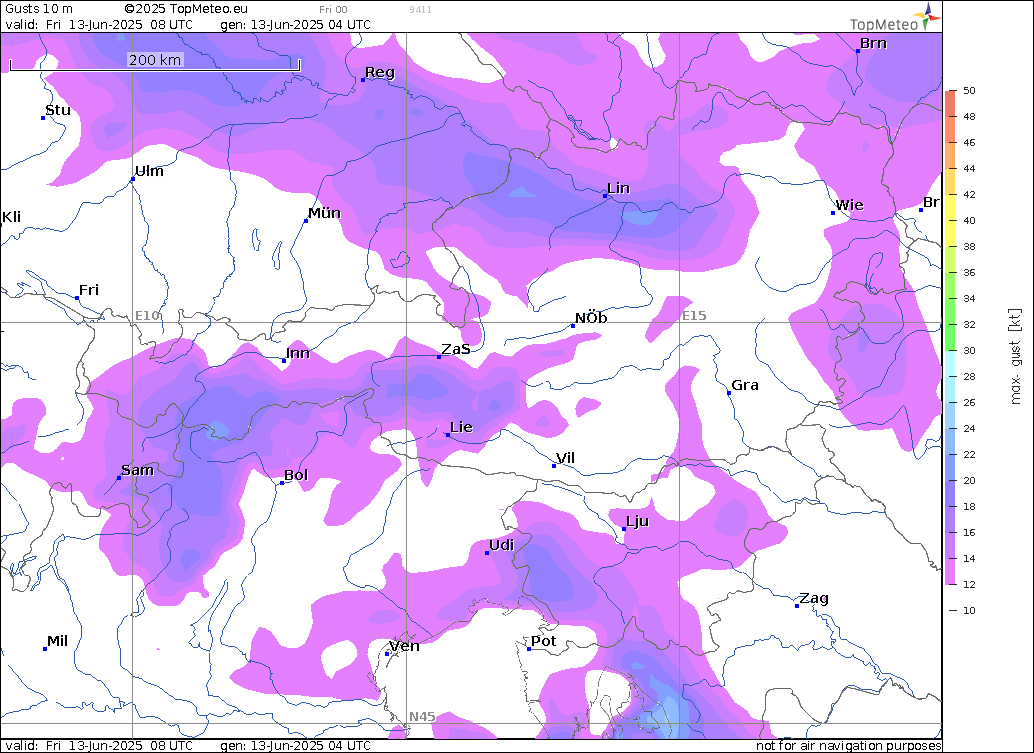Click the blue marker dot for Ulm
This screenshot has height=753, width=1034.
133,179
